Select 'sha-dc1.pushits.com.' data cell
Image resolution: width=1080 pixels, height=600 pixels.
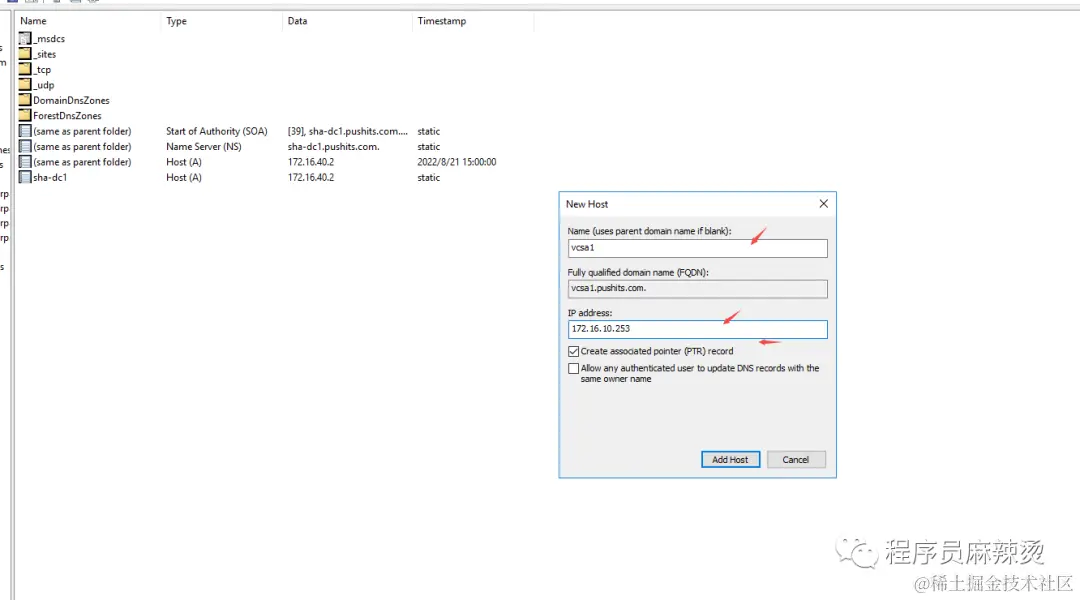tap(333, 147)
